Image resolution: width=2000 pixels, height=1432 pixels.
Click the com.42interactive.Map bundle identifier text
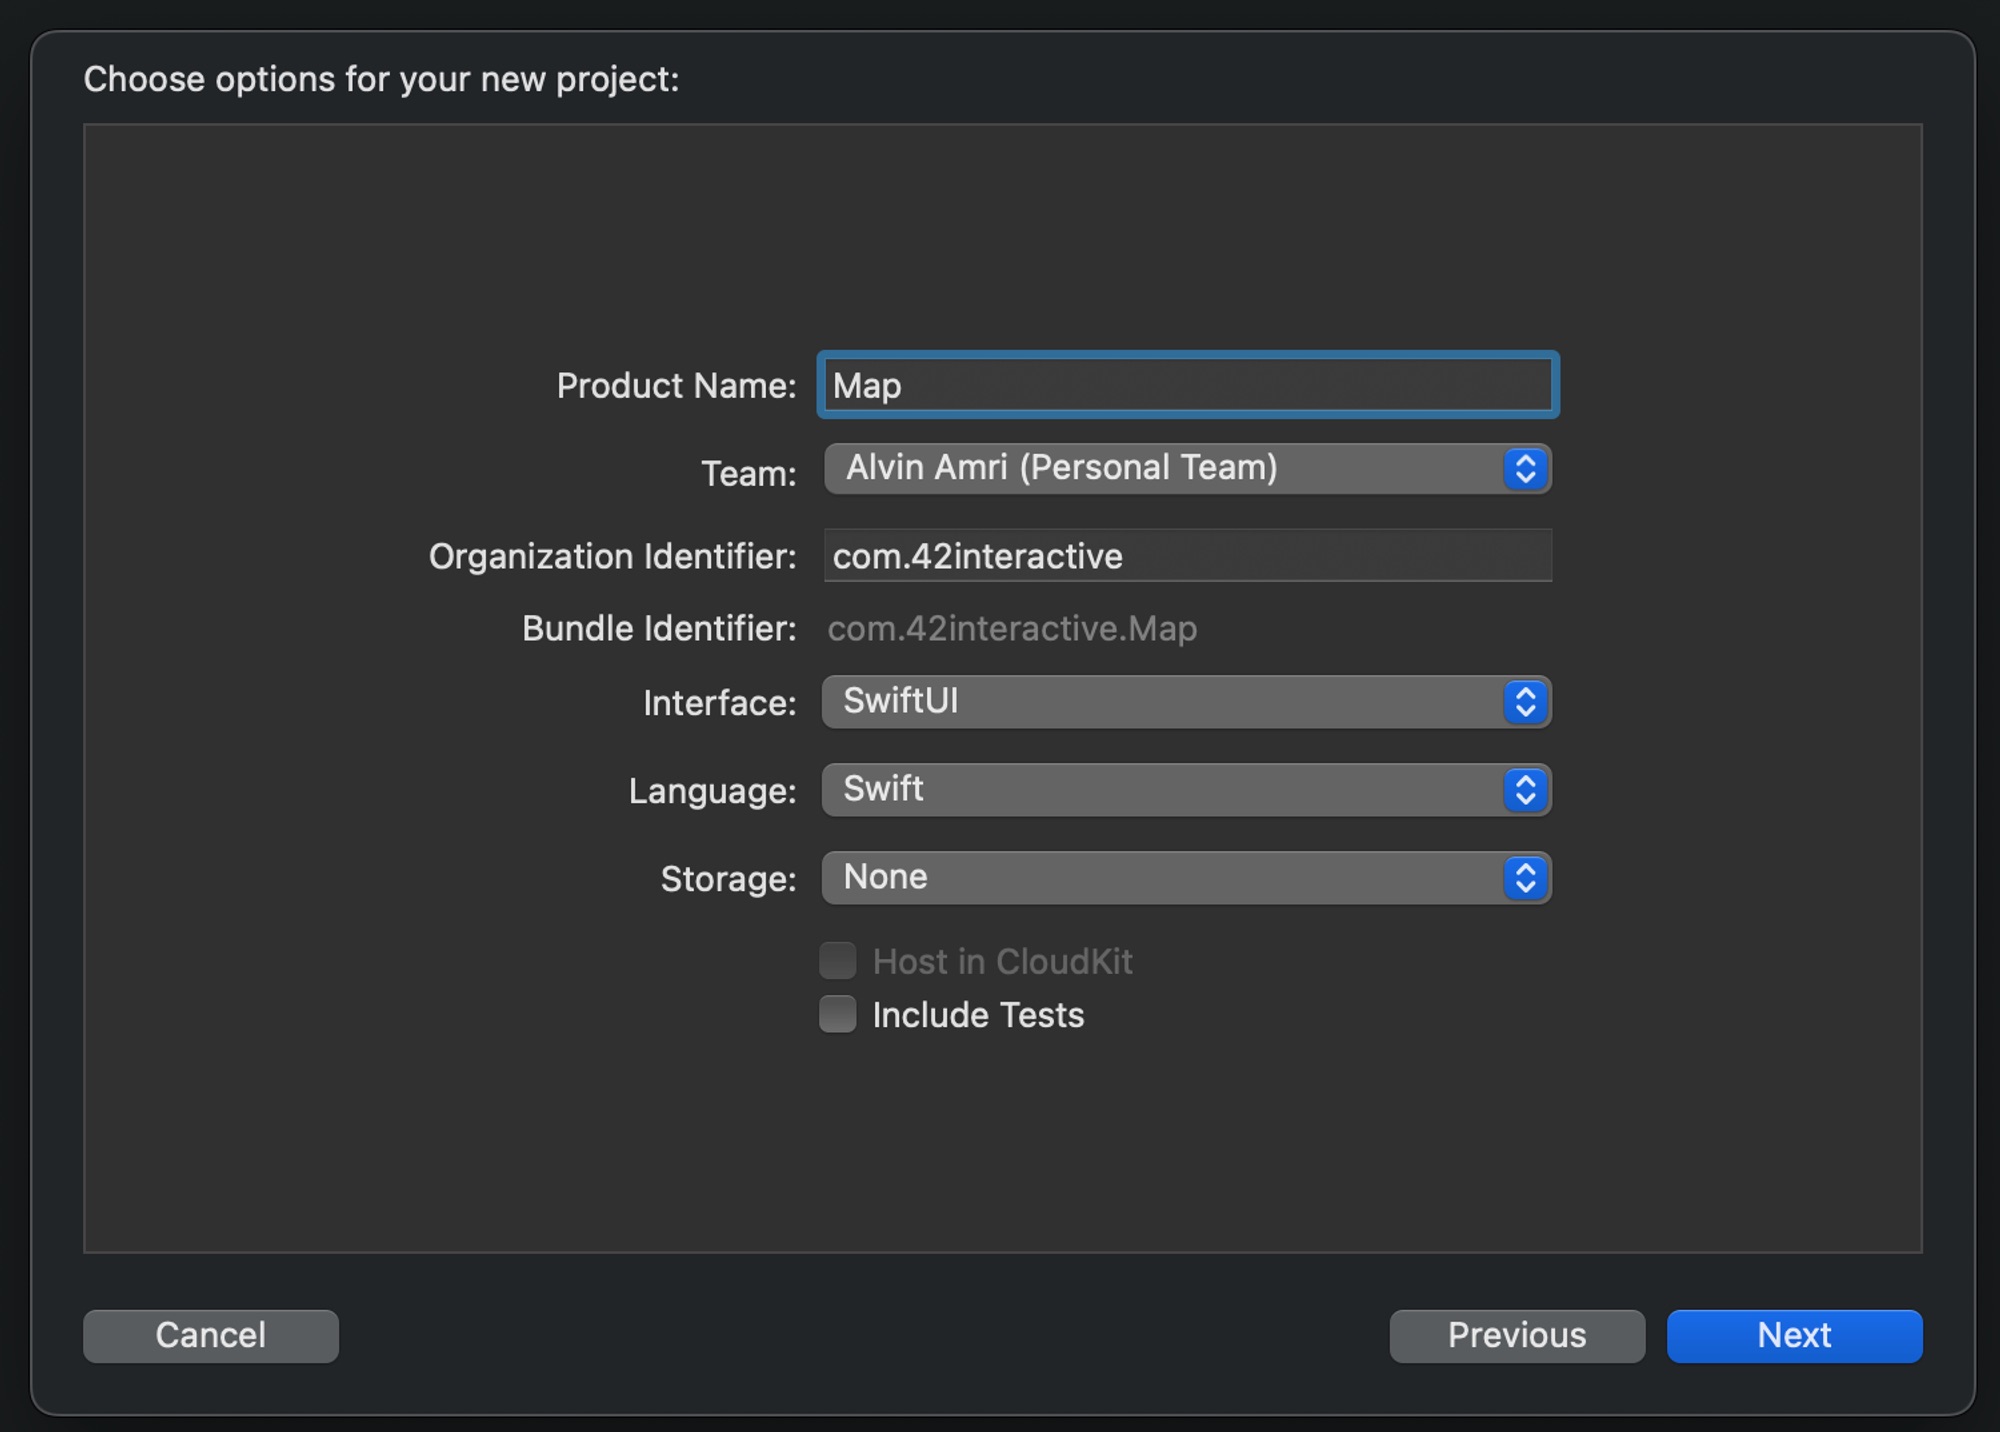coord(1012,629)
